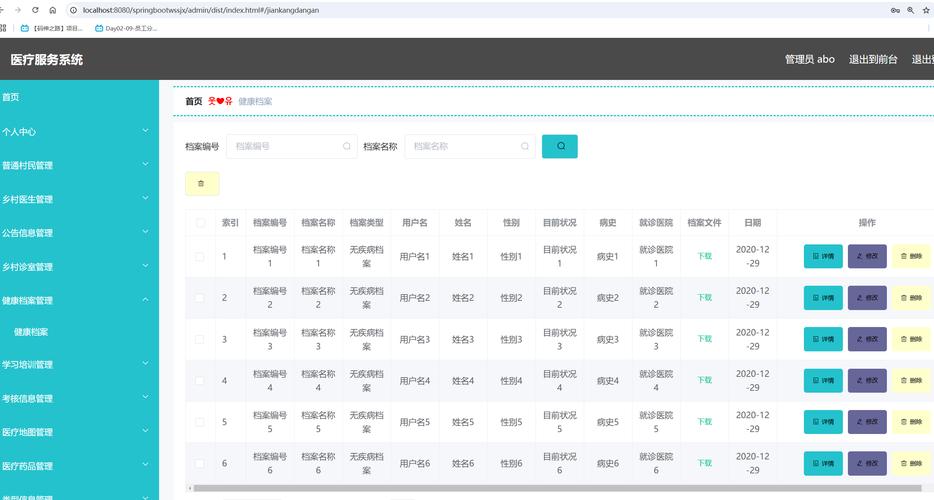Download the 档案文件 for row 6

click(704, 463)
